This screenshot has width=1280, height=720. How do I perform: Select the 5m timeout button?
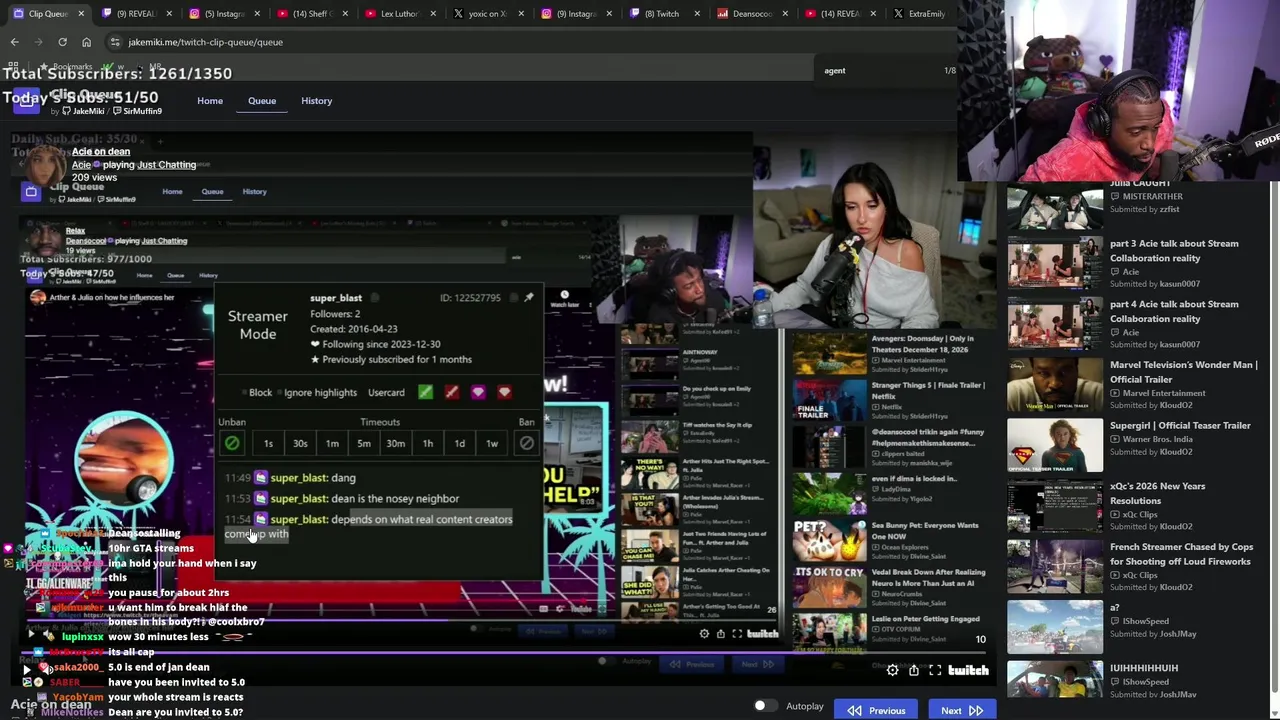pyautogui.click(x=364, y=443)
